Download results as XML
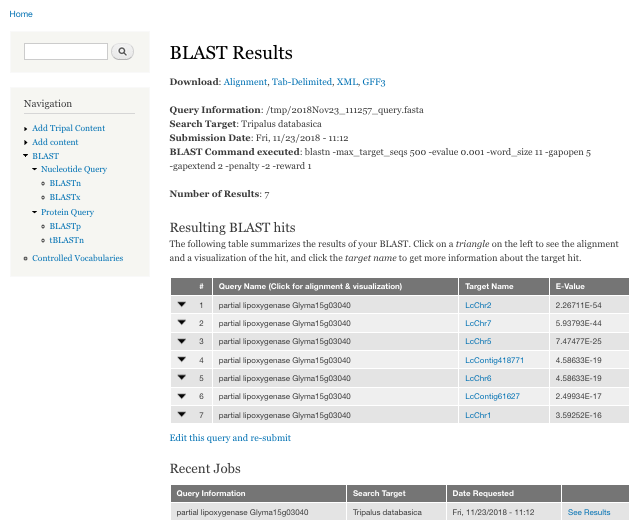 coord(347,82)
